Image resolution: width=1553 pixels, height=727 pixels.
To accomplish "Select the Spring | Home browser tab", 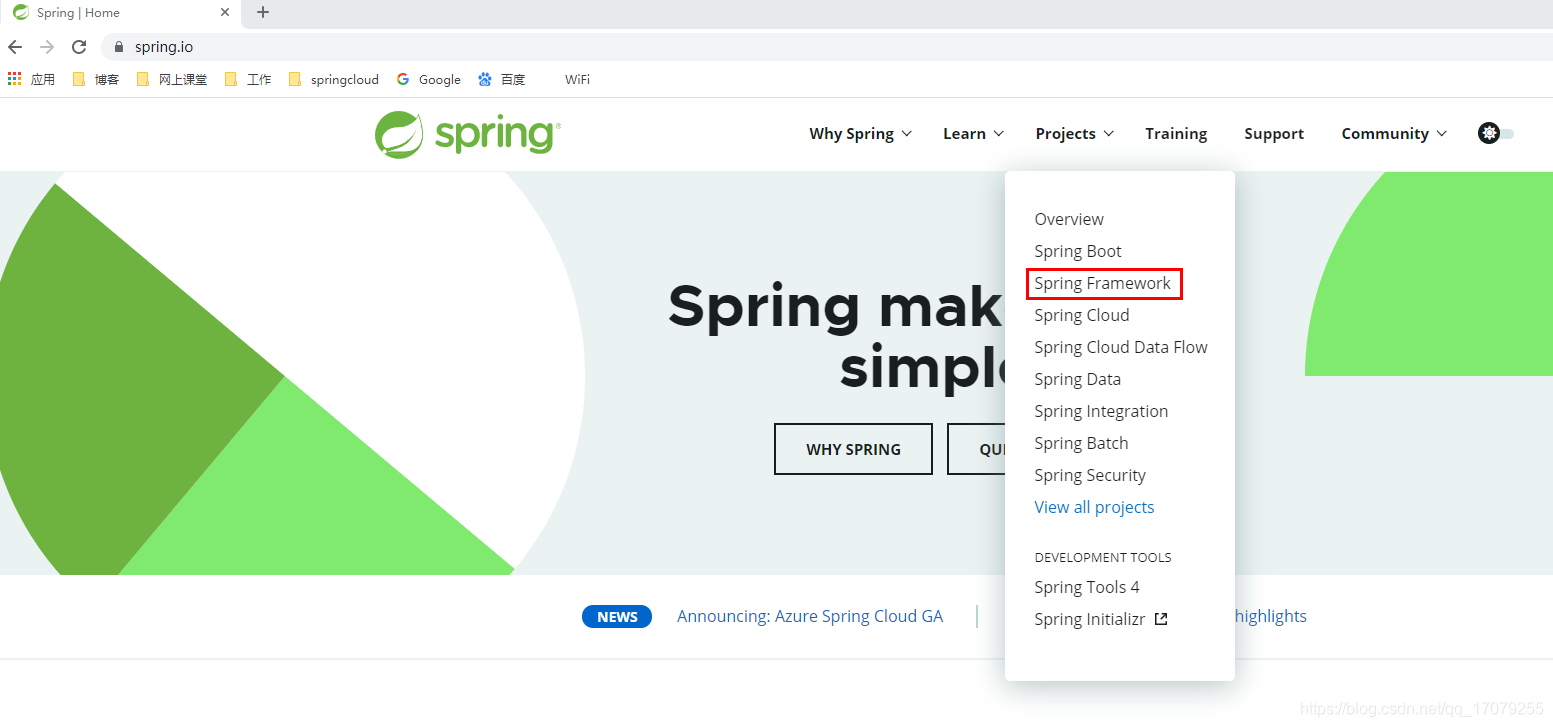I will pos(122,13).
